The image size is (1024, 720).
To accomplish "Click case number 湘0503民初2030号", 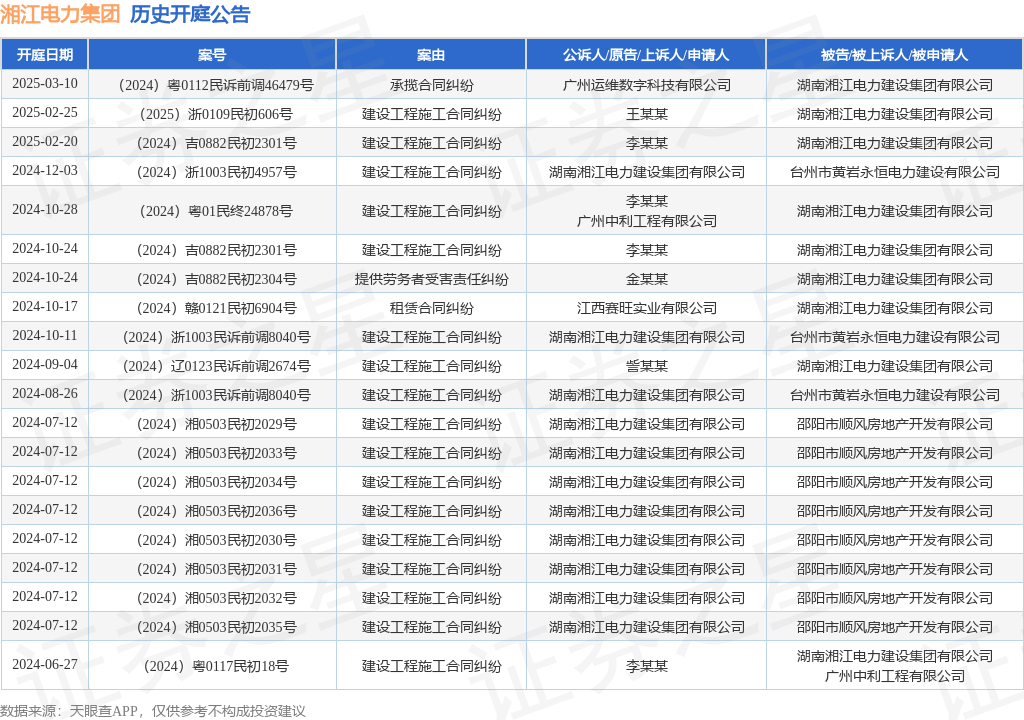I will [216, 540].
